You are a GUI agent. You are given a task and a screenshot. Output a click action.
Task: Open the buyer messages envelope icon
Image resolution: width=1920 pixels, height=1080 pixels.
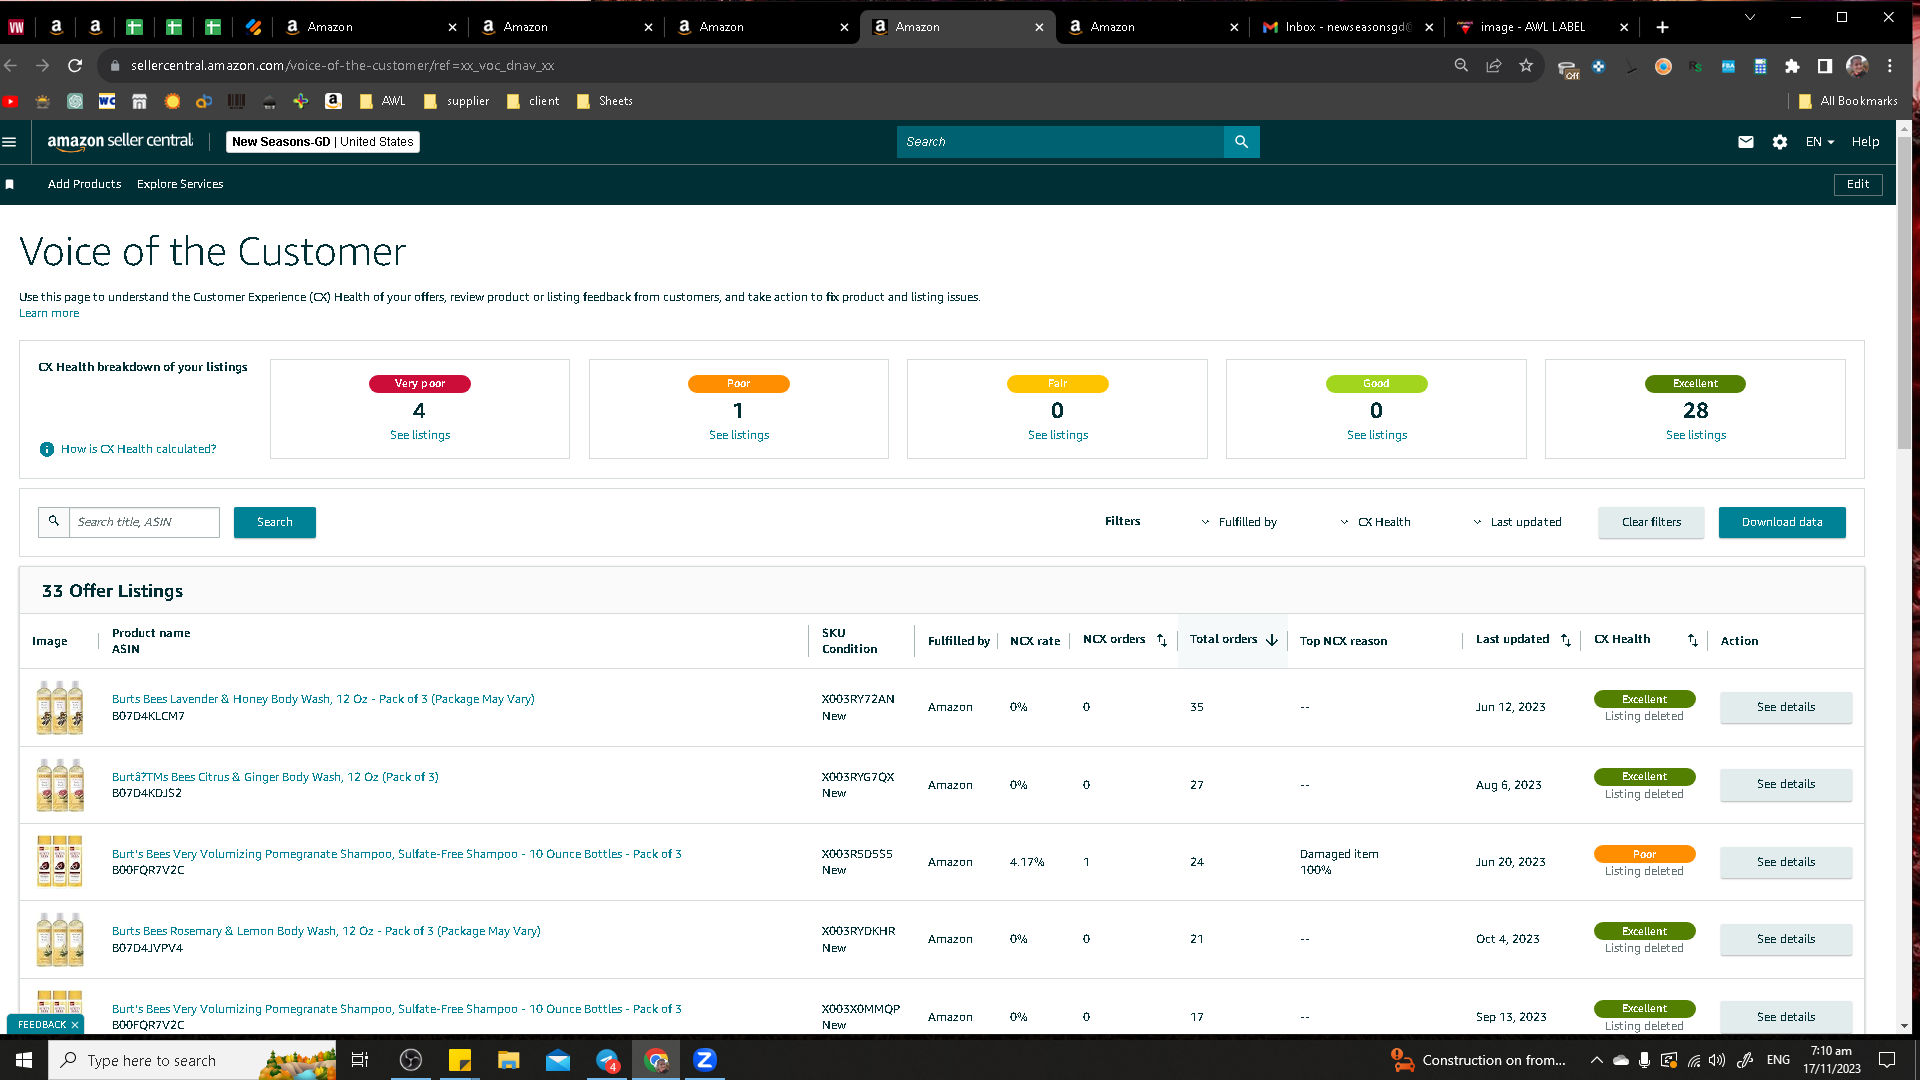[x=1746, y=142]
